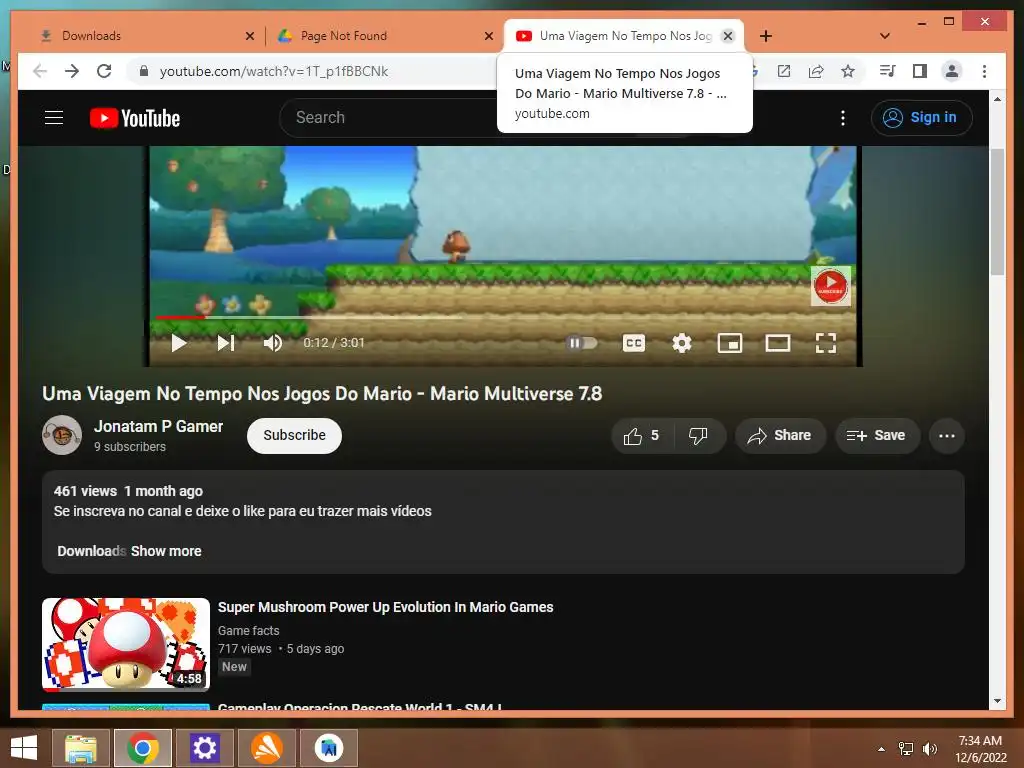This screenshot has width=1024, height=768.
Task: Subscribe to Jonatam P Gamer
Action: 294,436
